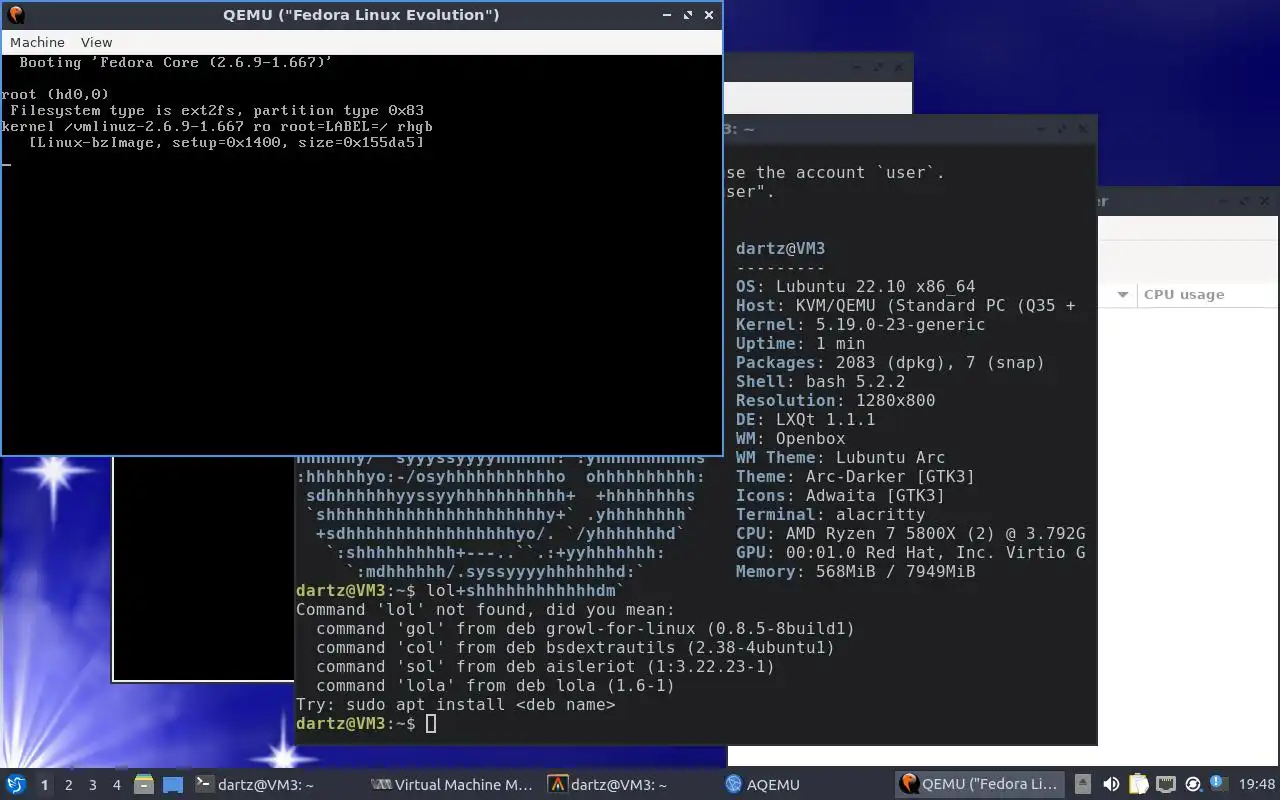Select the QEMU Fedora taskbar entry
The width and height of the screenshot is (1280, 800).
point(981,785)
